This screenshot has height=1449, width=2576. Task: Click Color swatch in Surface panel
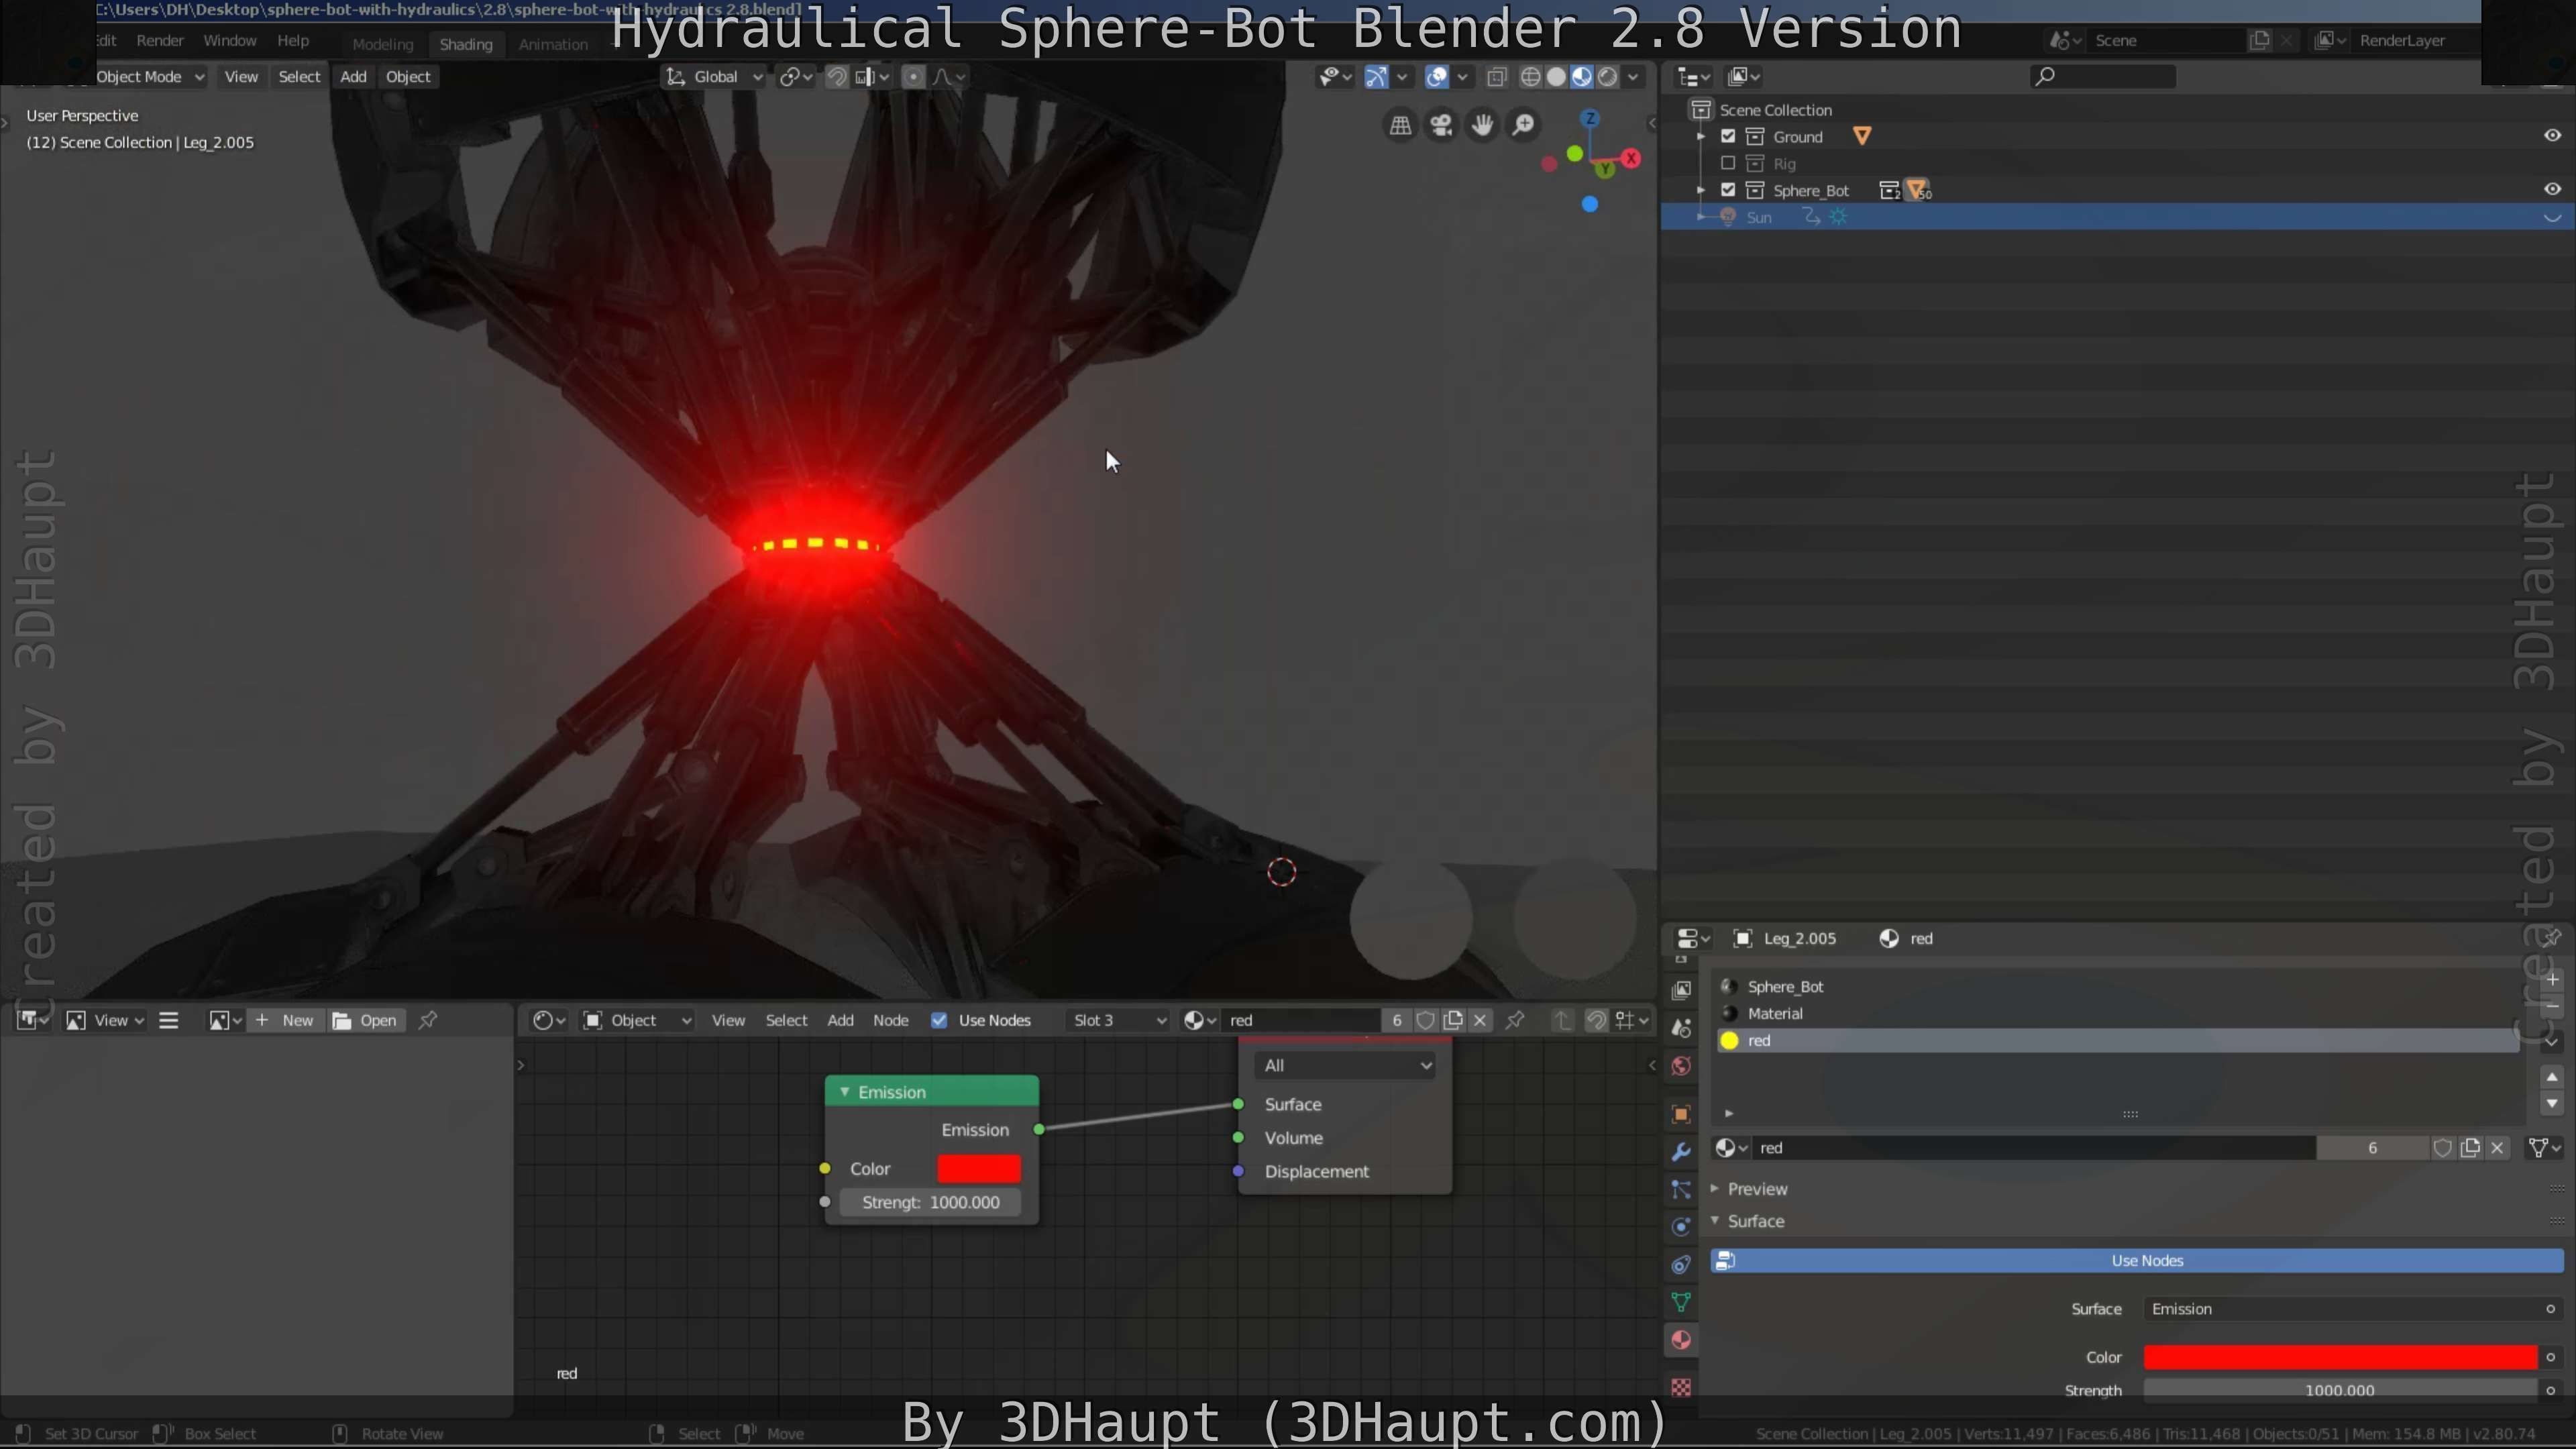pyautogui.click(x=2340, y=1357)
